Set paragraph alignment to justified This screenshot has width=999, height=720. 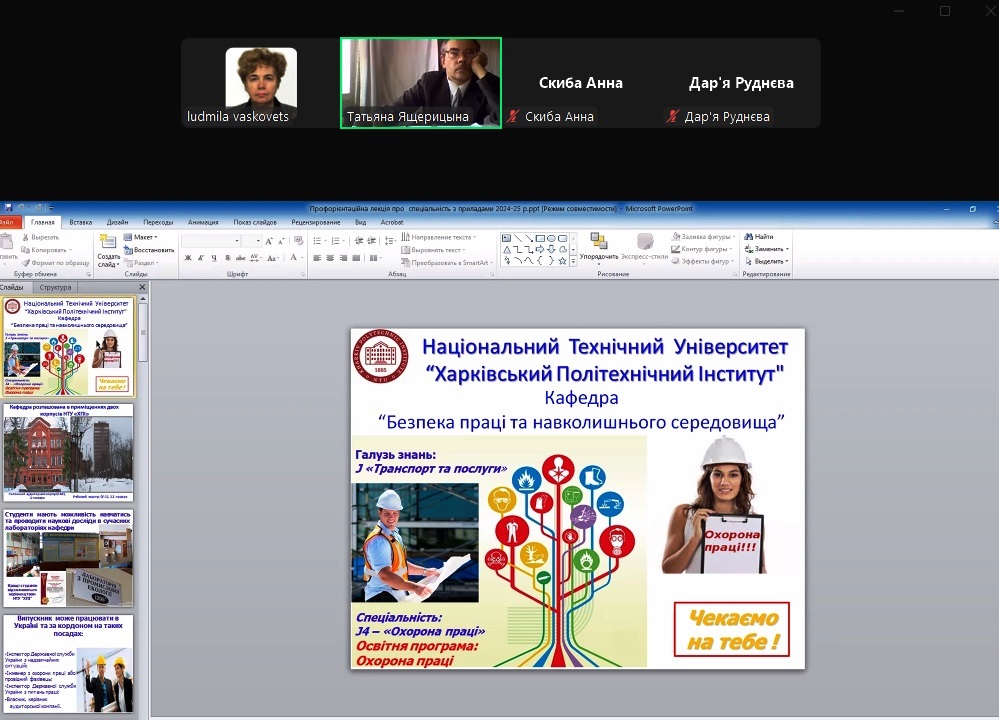coord(356,258)
